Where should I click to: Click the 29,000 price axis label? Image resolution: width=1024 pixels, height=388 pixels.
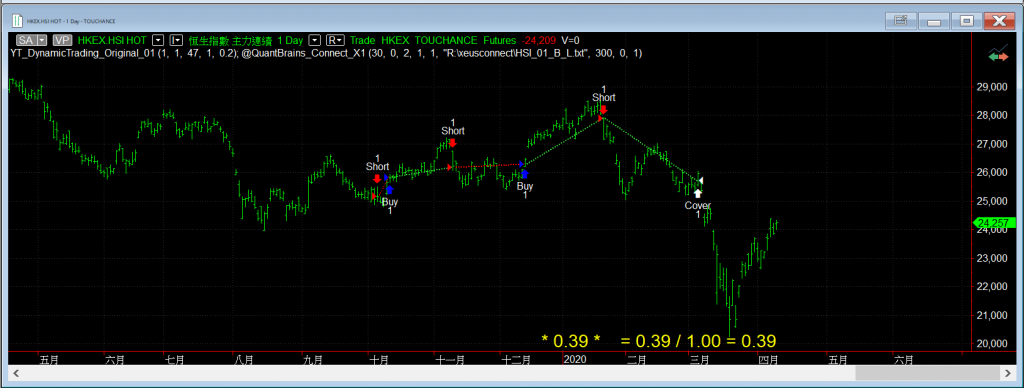(991, 87)
